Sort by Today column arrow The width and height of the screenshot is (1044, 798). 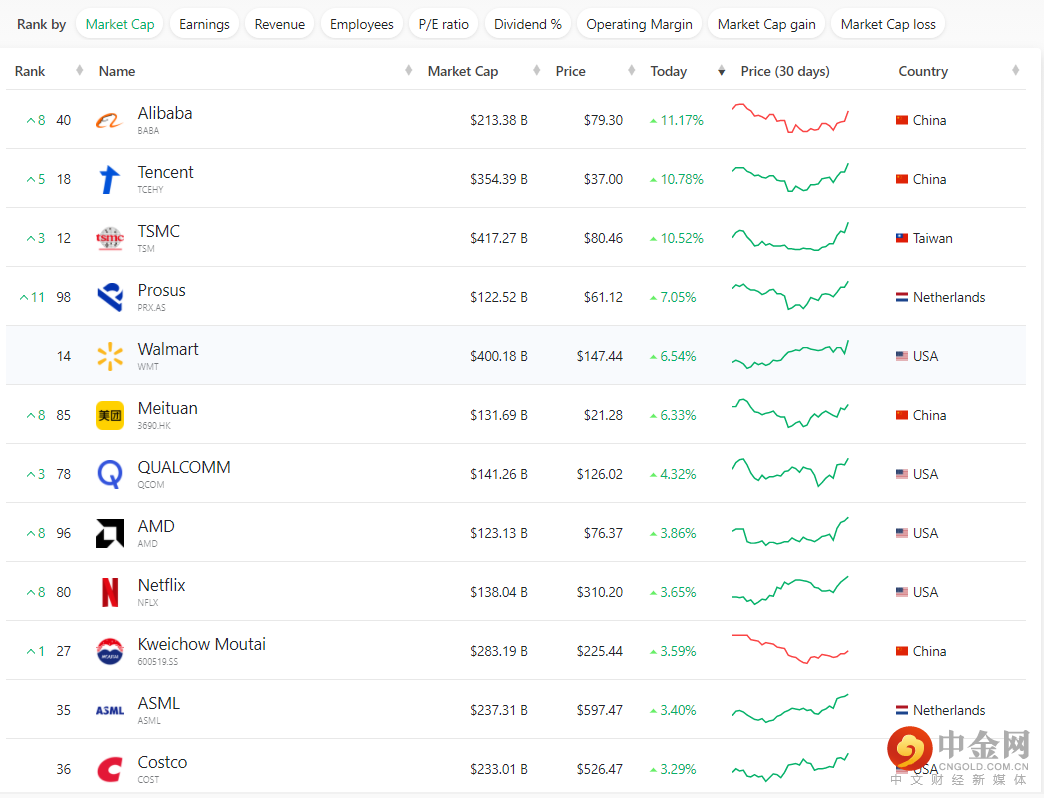pos(722,71)
